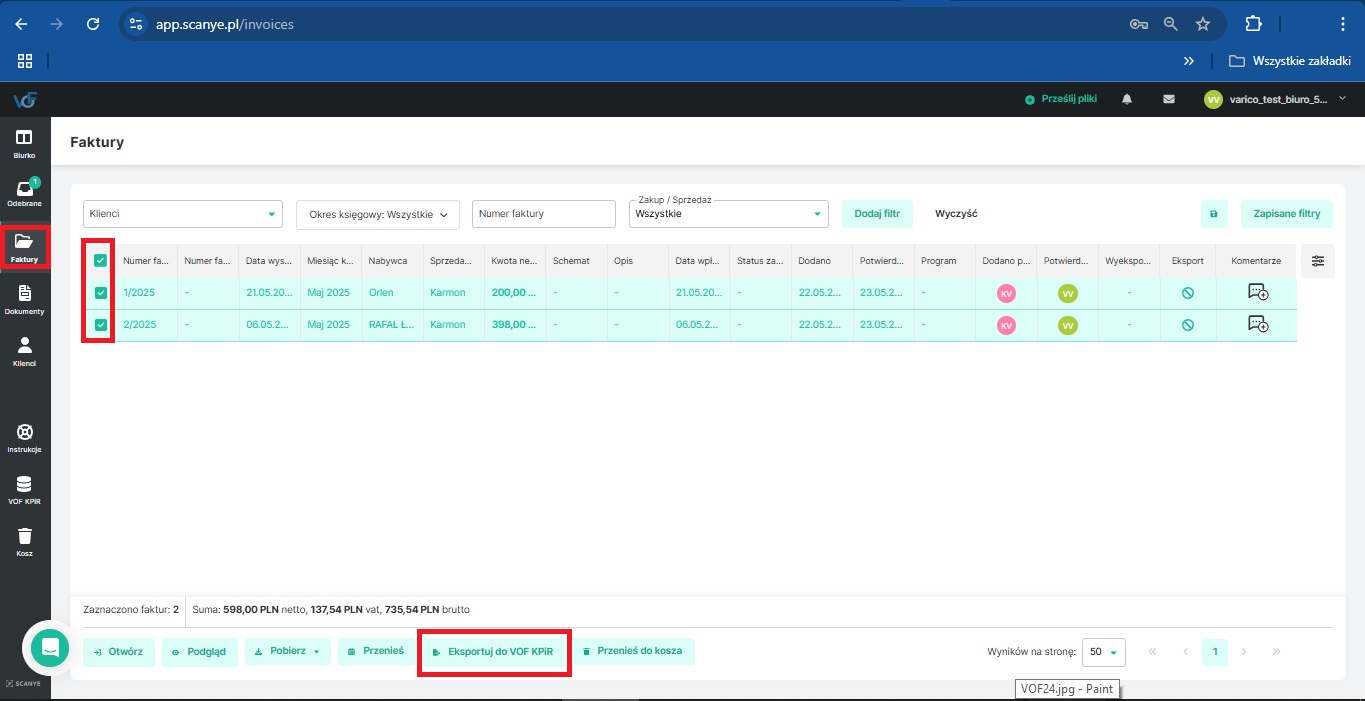Sort by Kwota netto column header
This screenshot has height=701, width=1365.
[x=514, y=260]
